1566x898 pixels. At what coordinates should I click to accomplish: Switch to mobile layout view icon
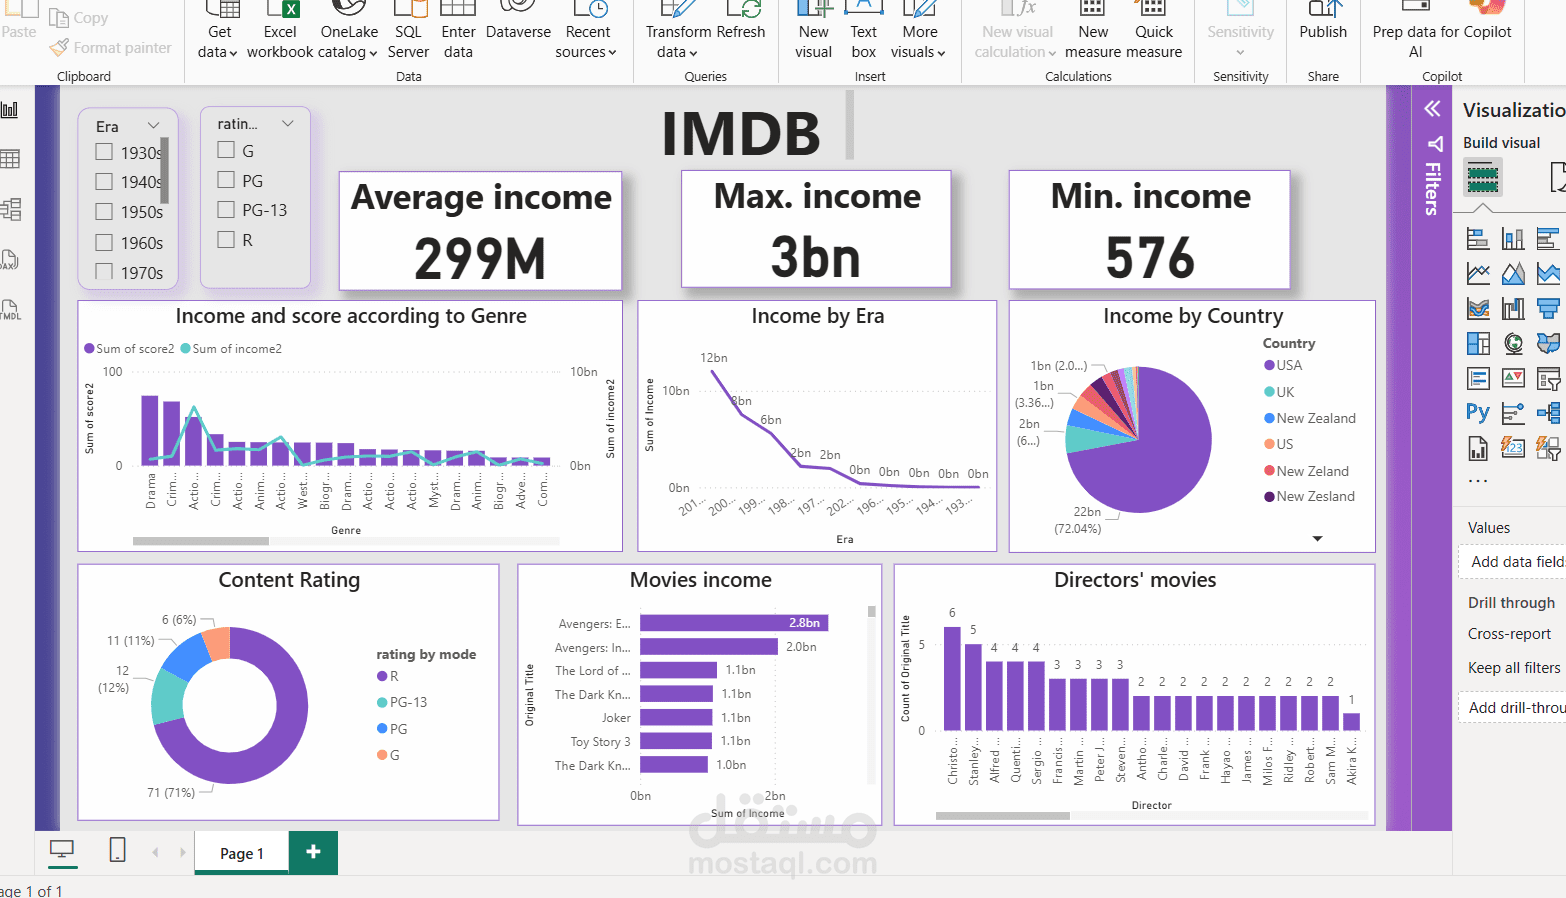click(x=117, y=851)
